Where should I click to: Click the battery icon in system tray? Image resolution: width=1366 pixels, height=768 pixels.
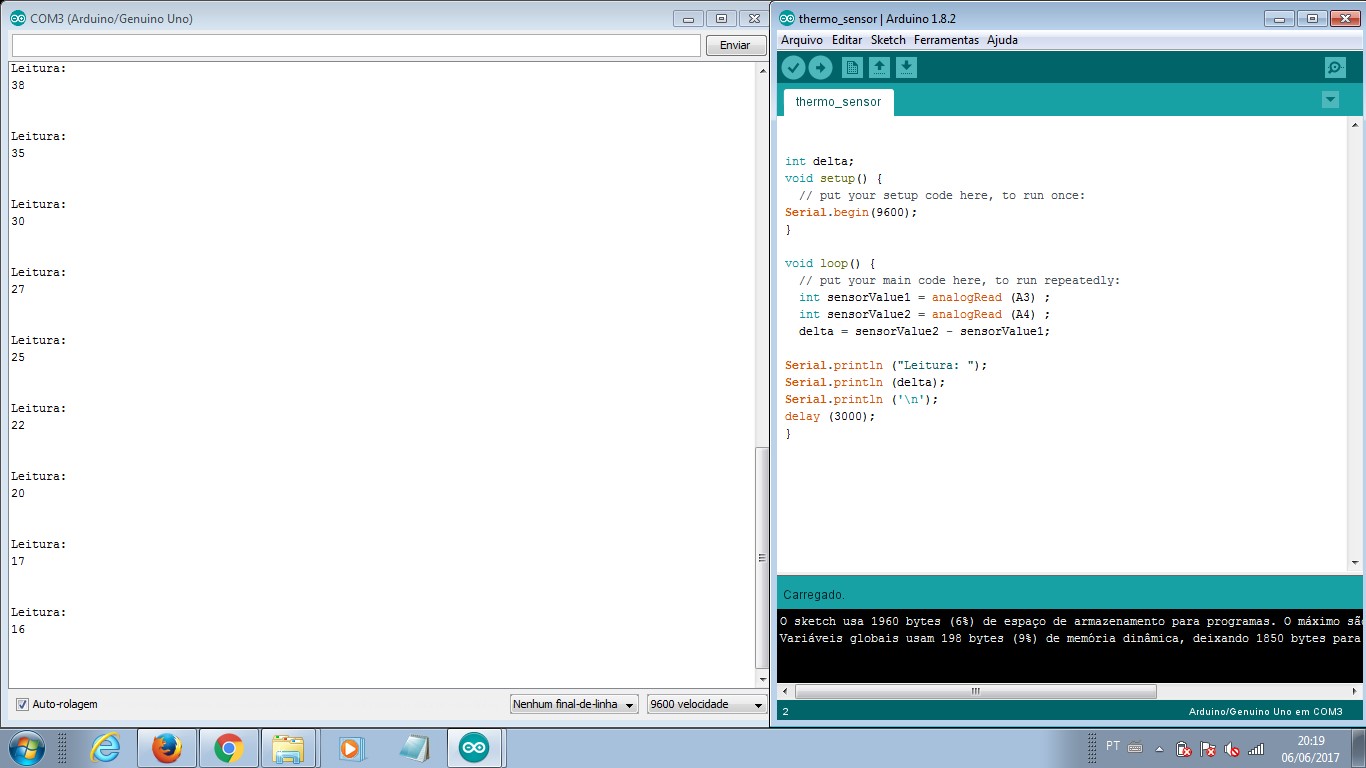click(x=1184, y=748)
